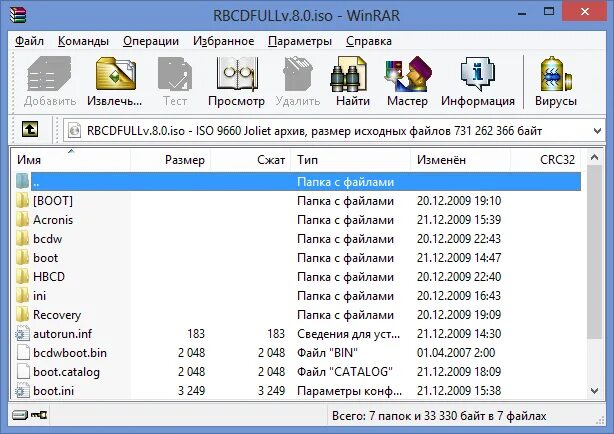Click the drive icon in status bar
Image resolution: width=614 pixels, height=434 pixels.
20,415
